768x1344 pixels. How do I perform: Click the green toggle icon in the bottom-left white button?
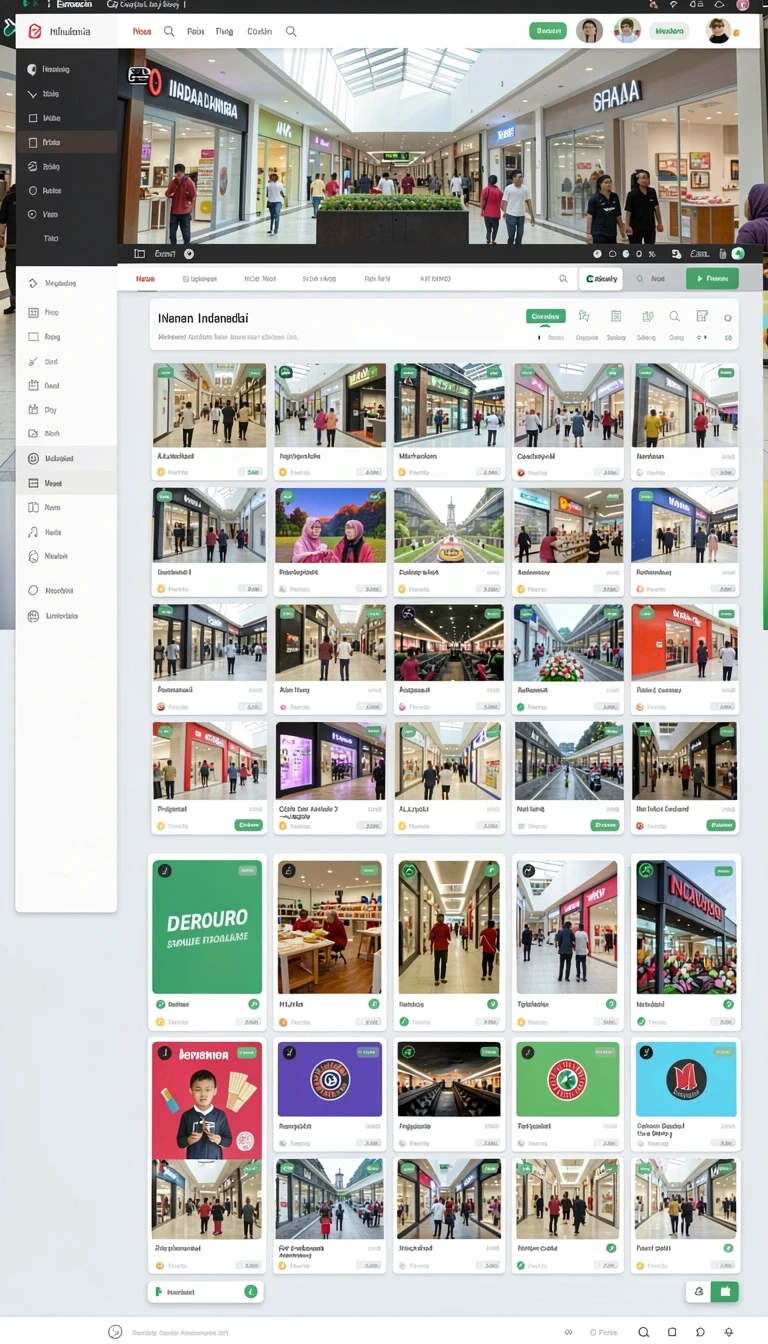click(251, 1292)
